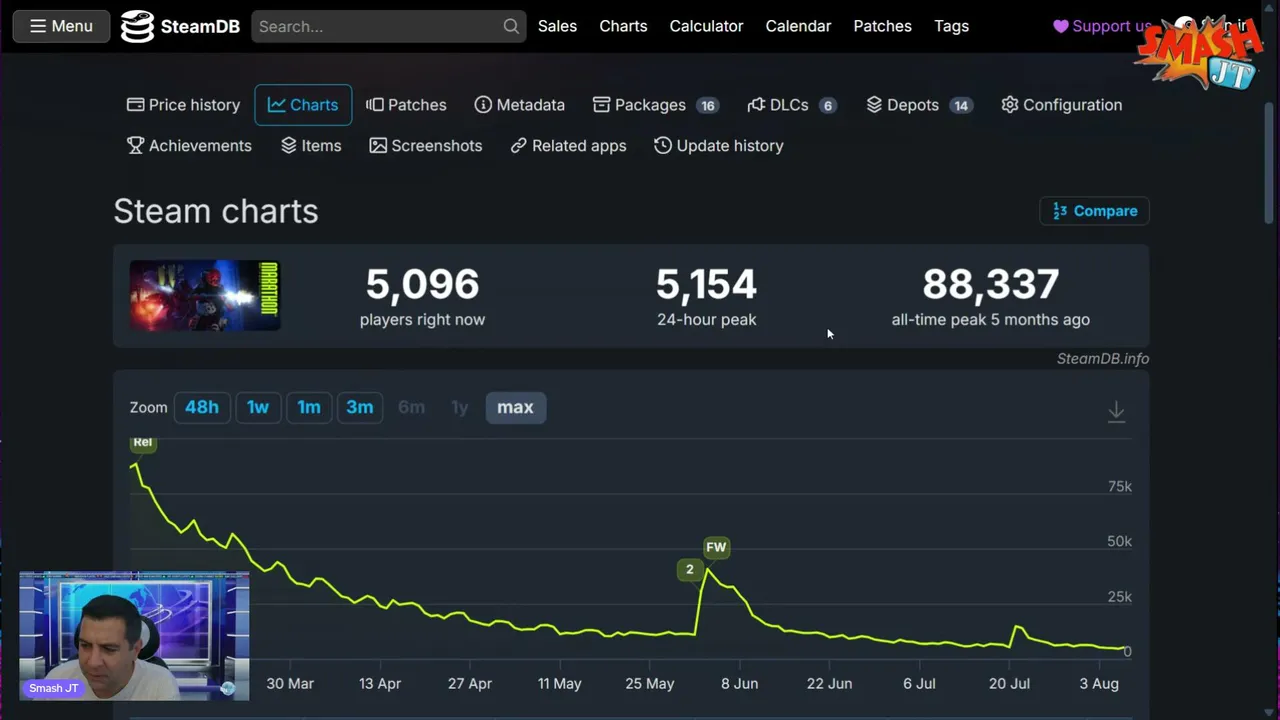Click the Screenshots image icon
Screen dimensions: 1280x720
tap(378, 146)
